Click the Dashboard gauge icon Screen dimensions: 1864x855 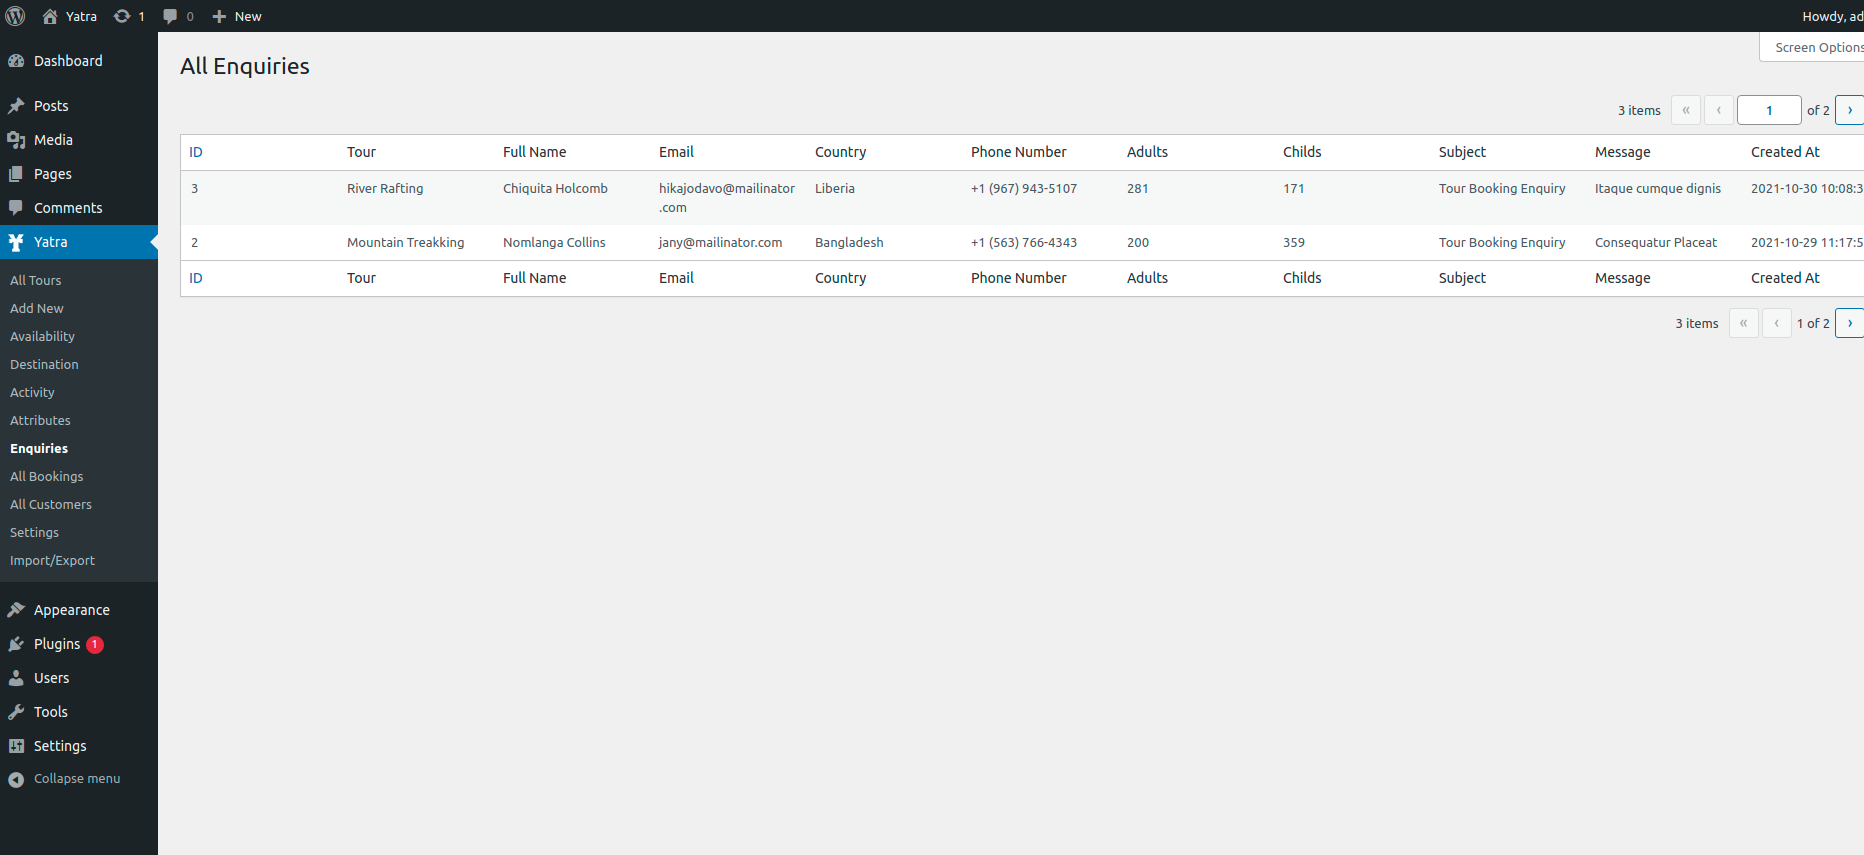point(16,61)
